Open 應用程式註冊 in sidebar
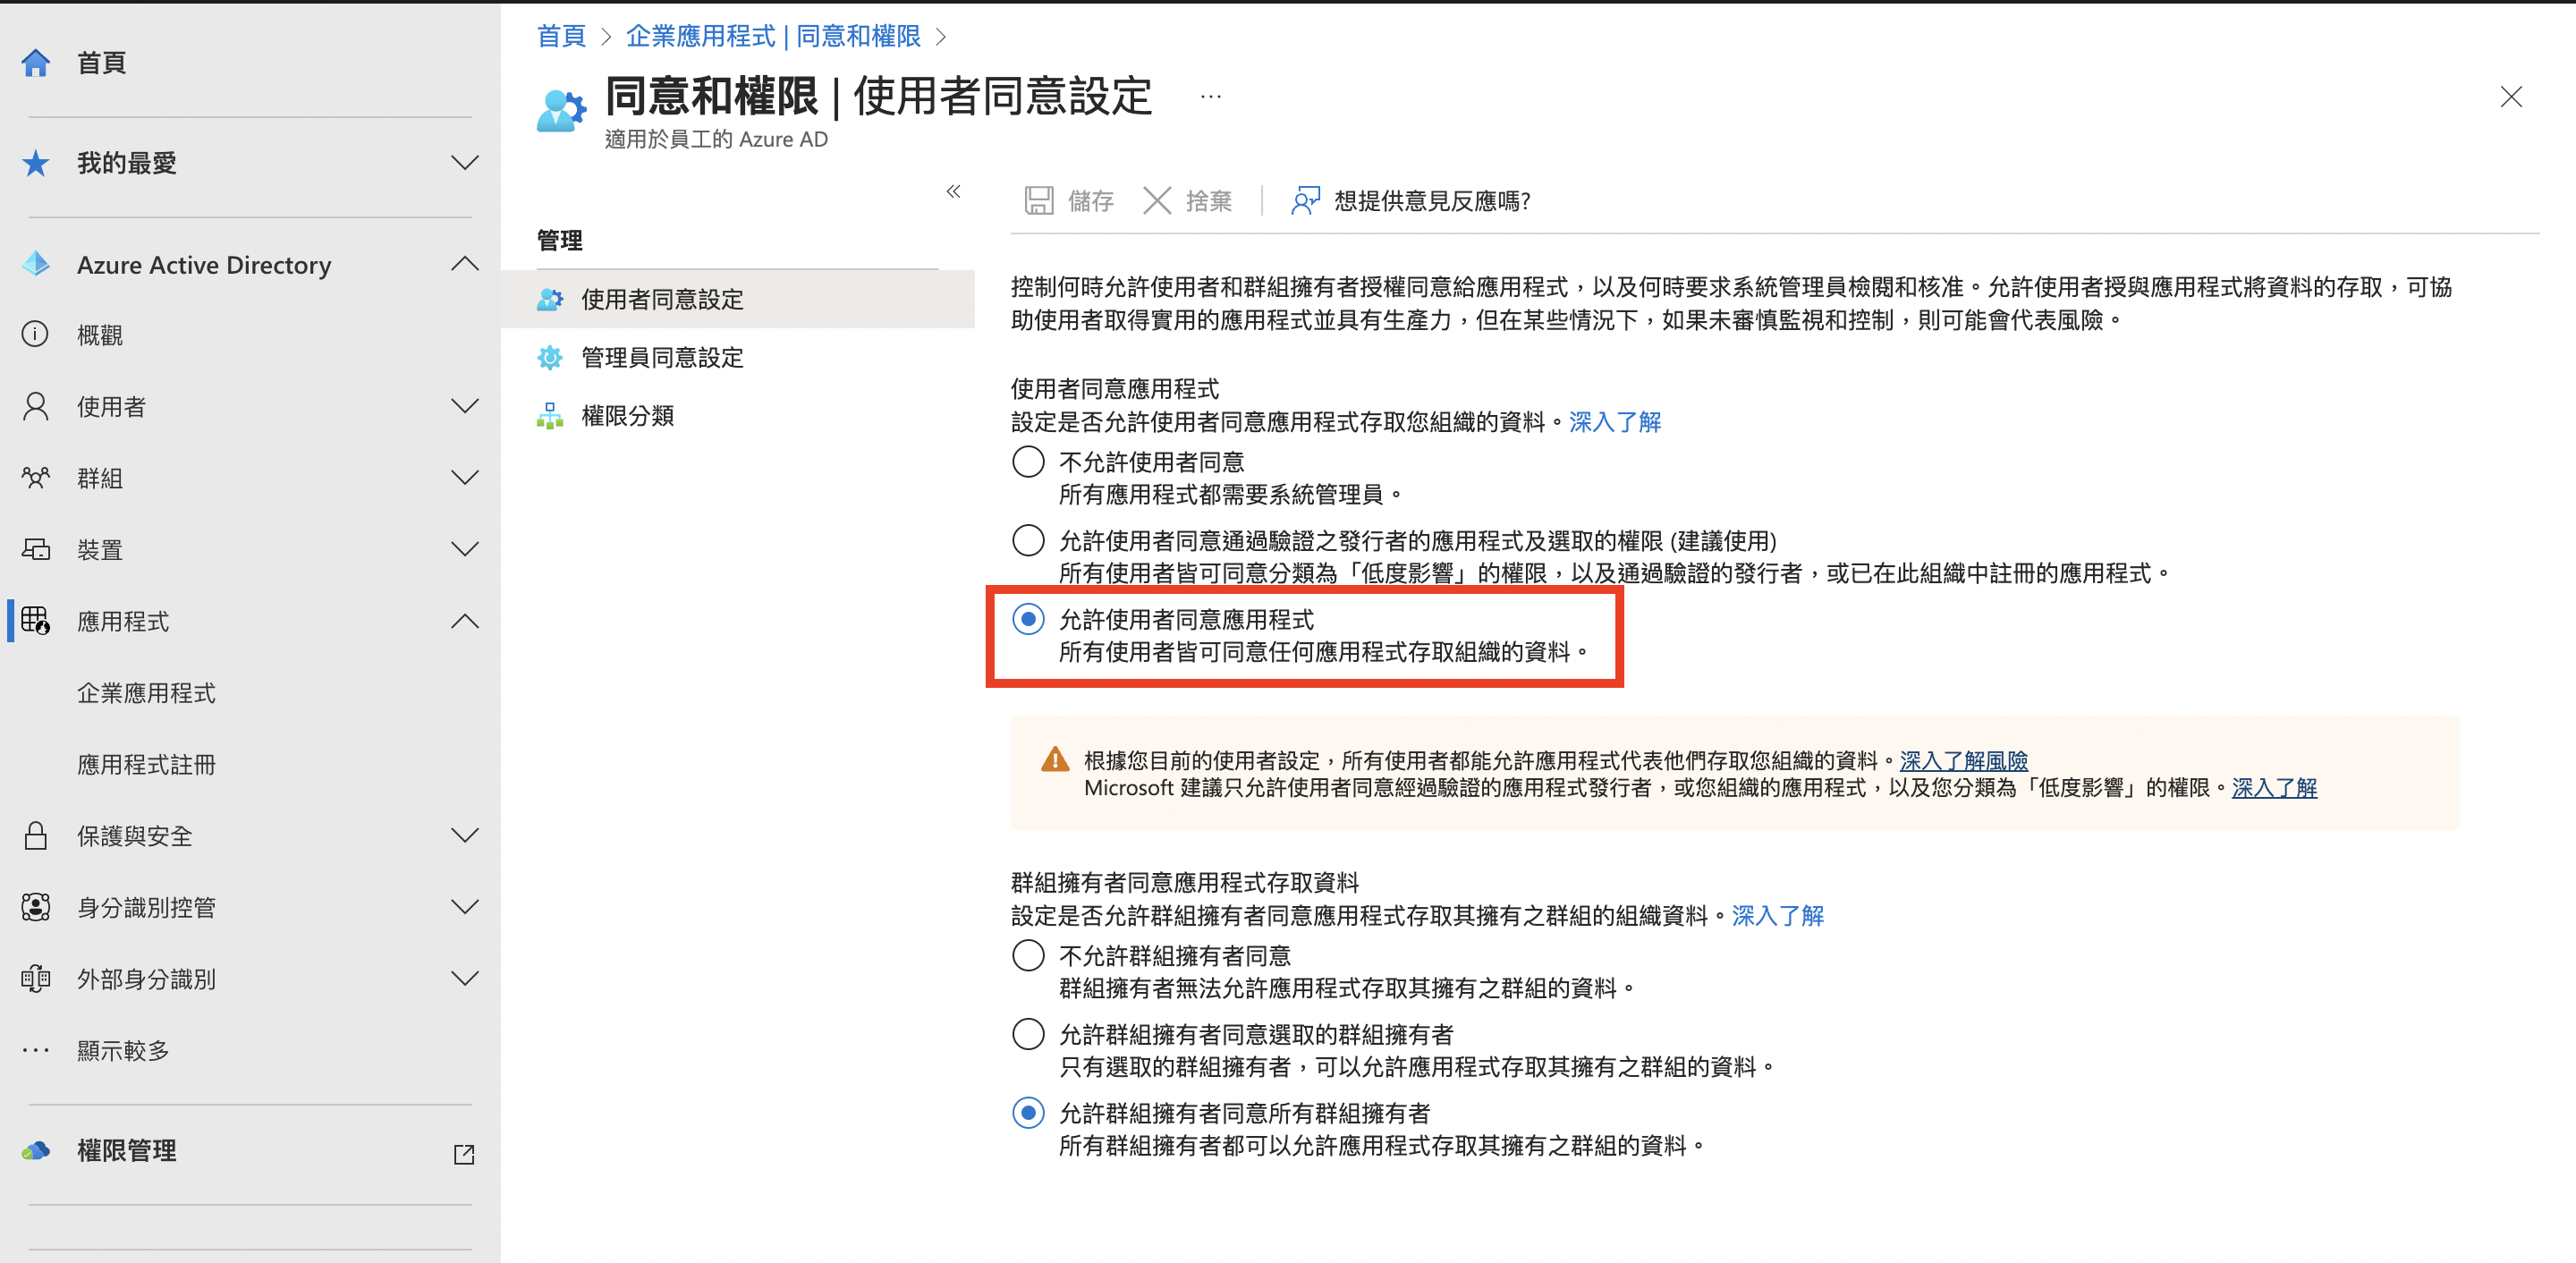The height and width of the screenshot is (1263, 2576). pyautogui.click(x=147, y=764)
